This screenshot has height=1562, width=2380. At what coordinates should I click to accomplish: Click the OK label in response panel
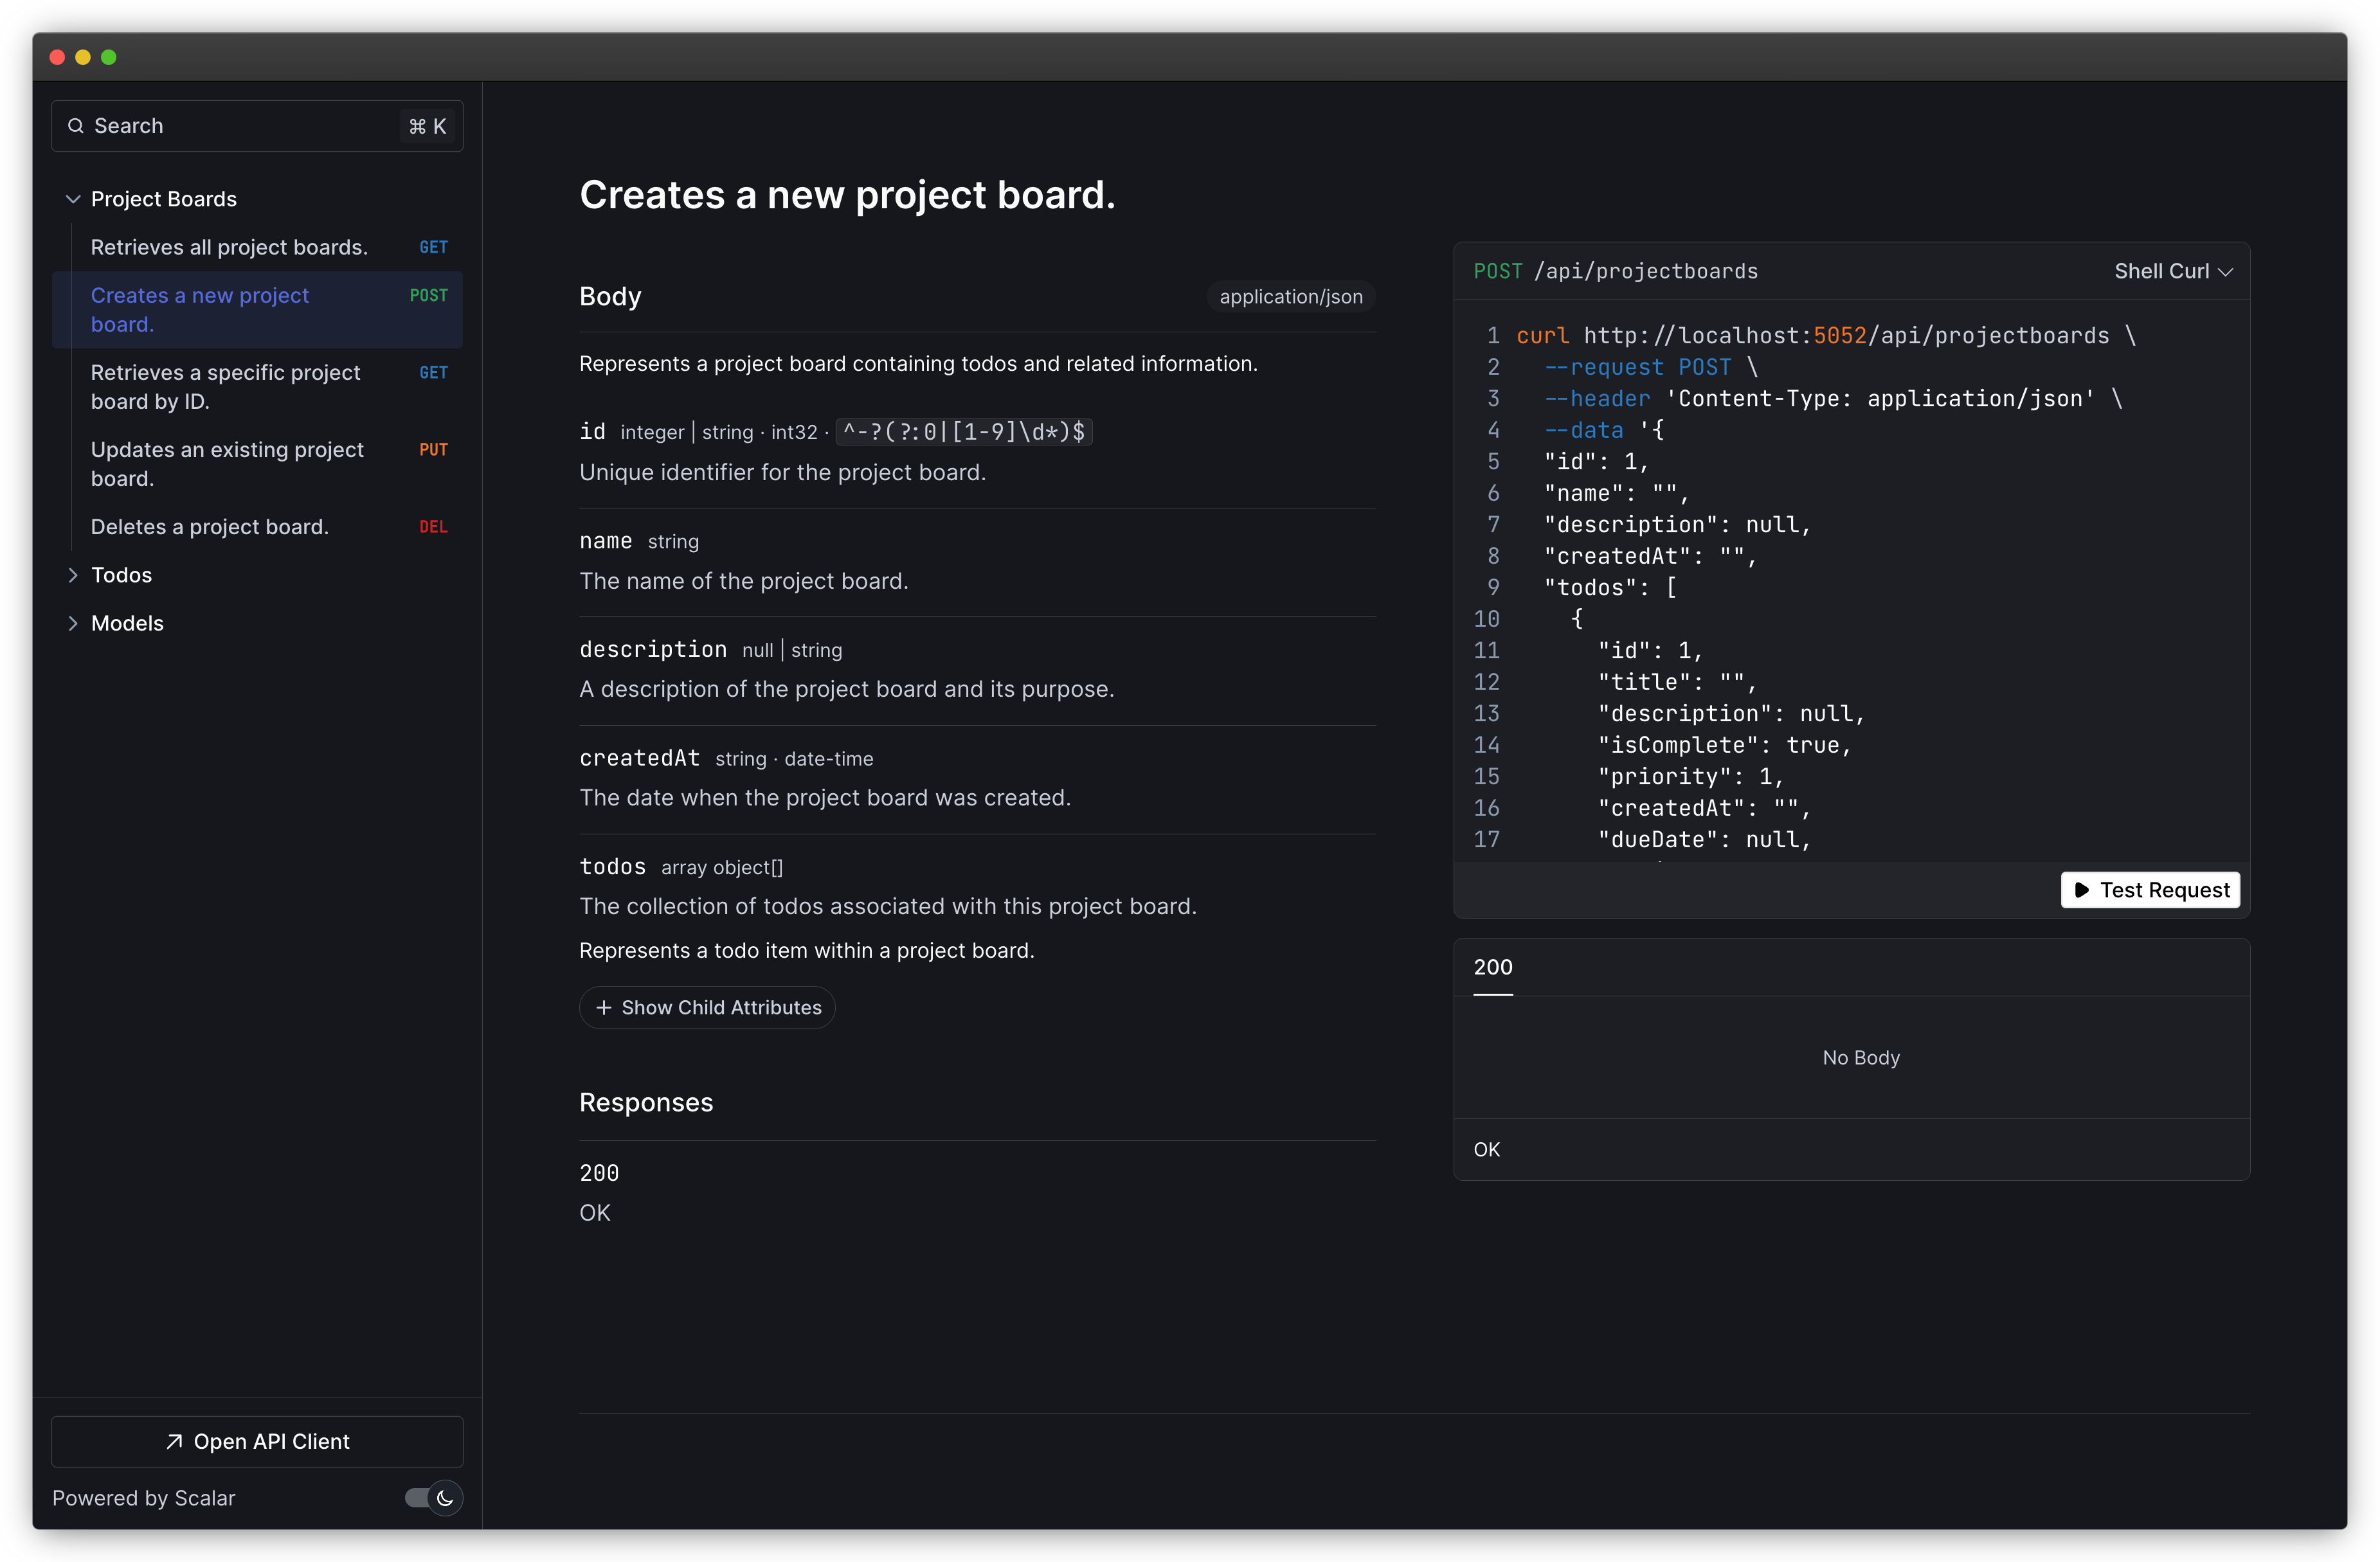[x=1486, y=1150]
